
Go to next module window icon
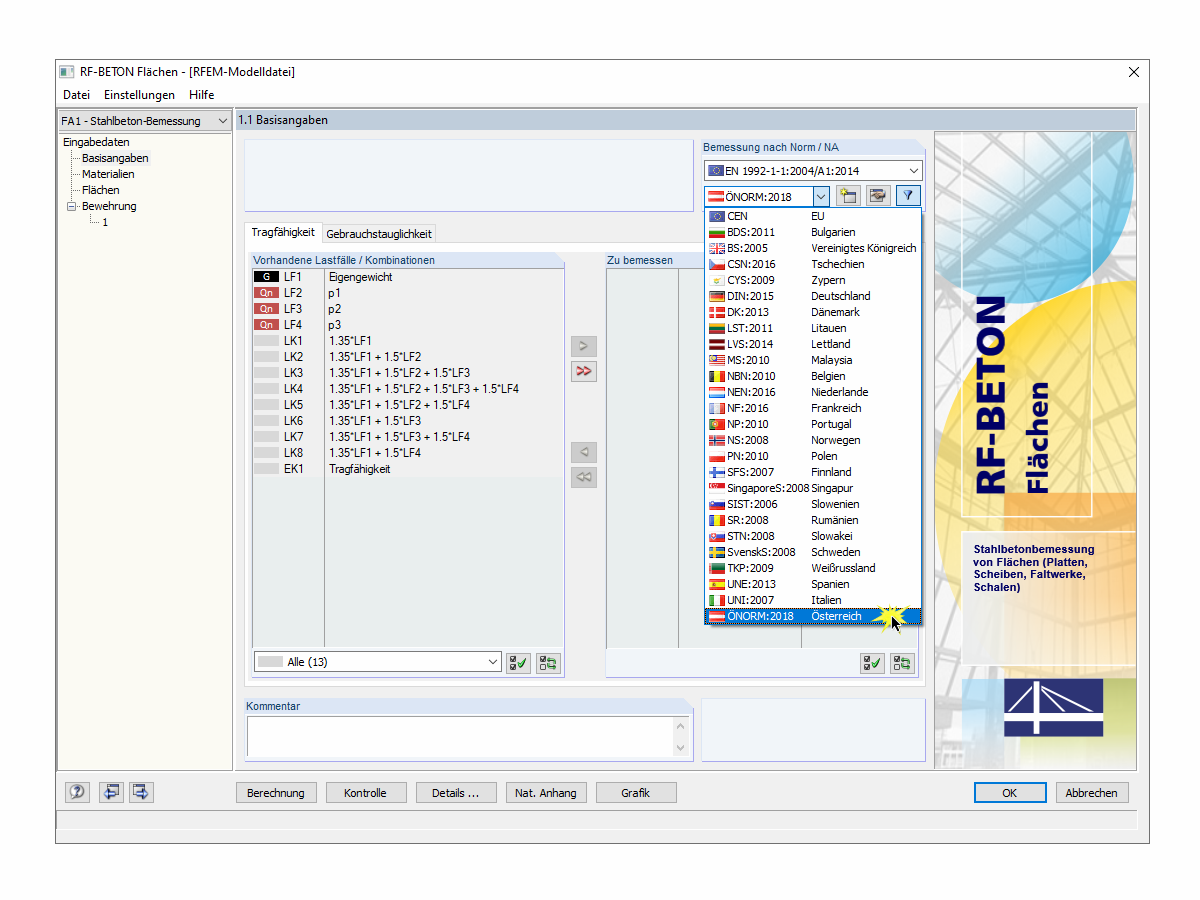pos(141,792)
